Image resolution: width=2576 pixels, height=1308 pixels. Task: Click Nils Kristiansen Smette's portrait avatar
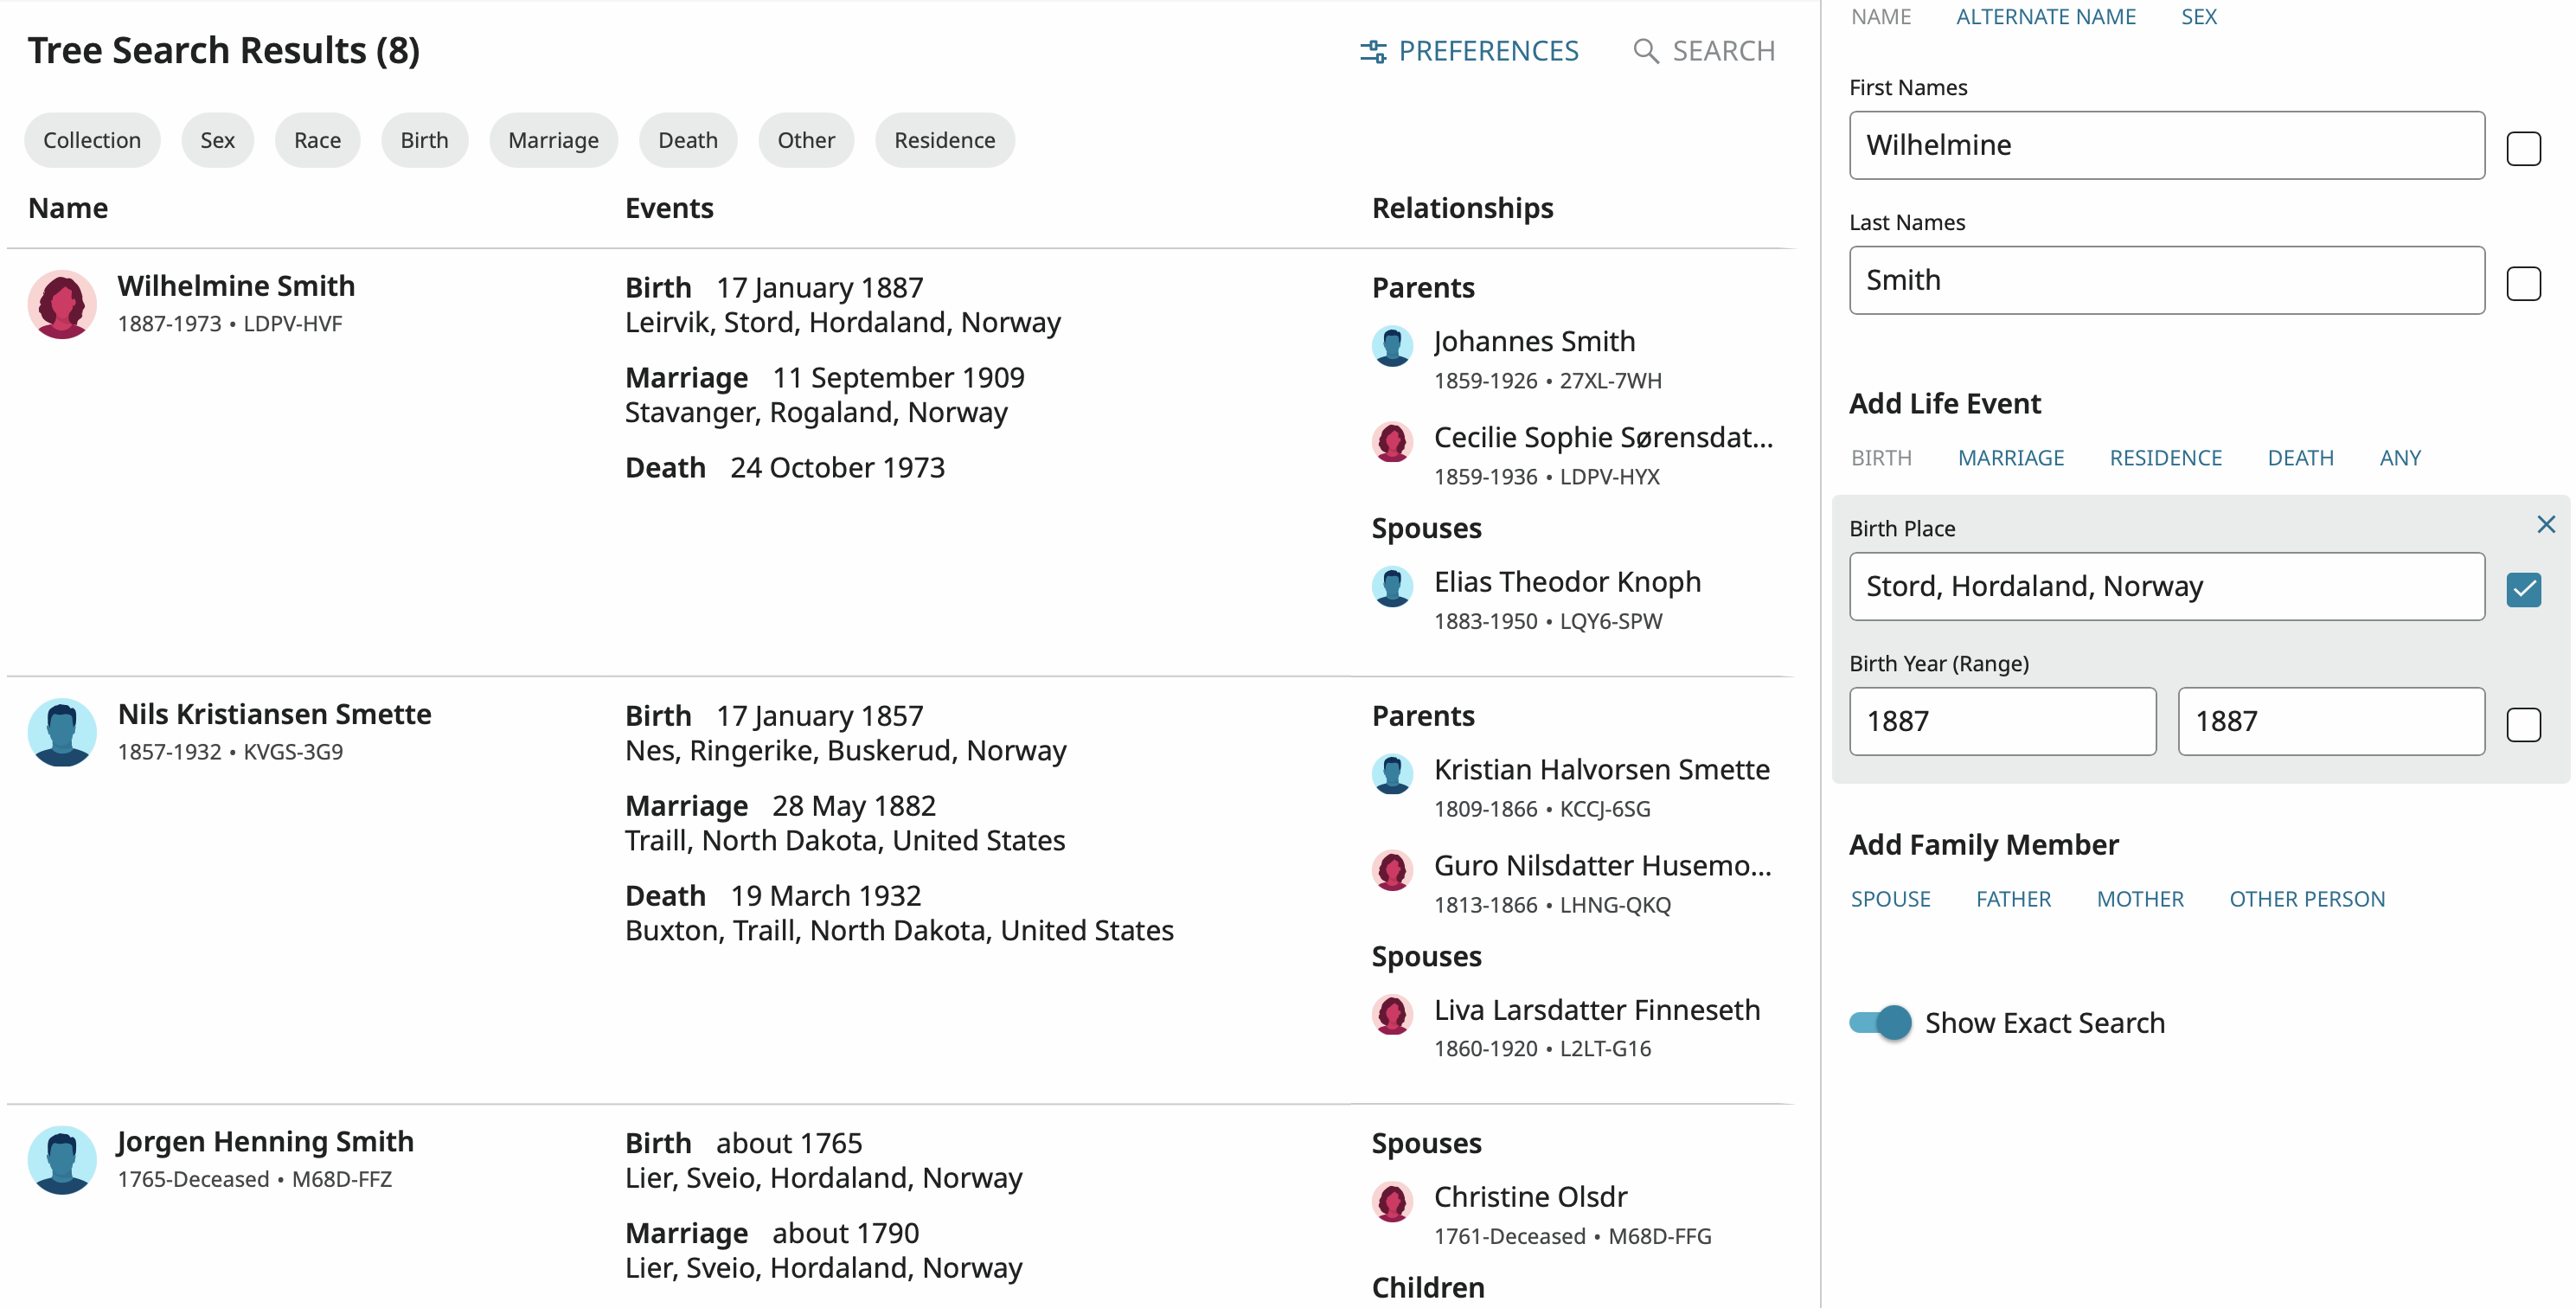tap(62, 732)
